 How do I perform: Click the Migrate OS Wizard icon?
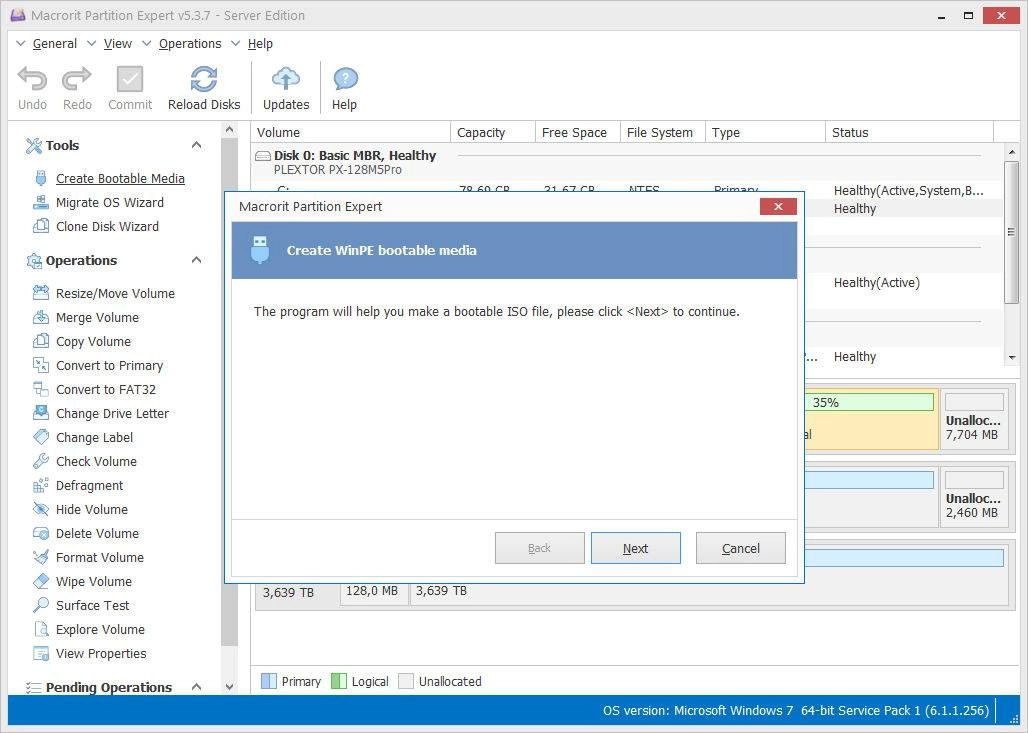pyautogui.click(x=41, y=202)
